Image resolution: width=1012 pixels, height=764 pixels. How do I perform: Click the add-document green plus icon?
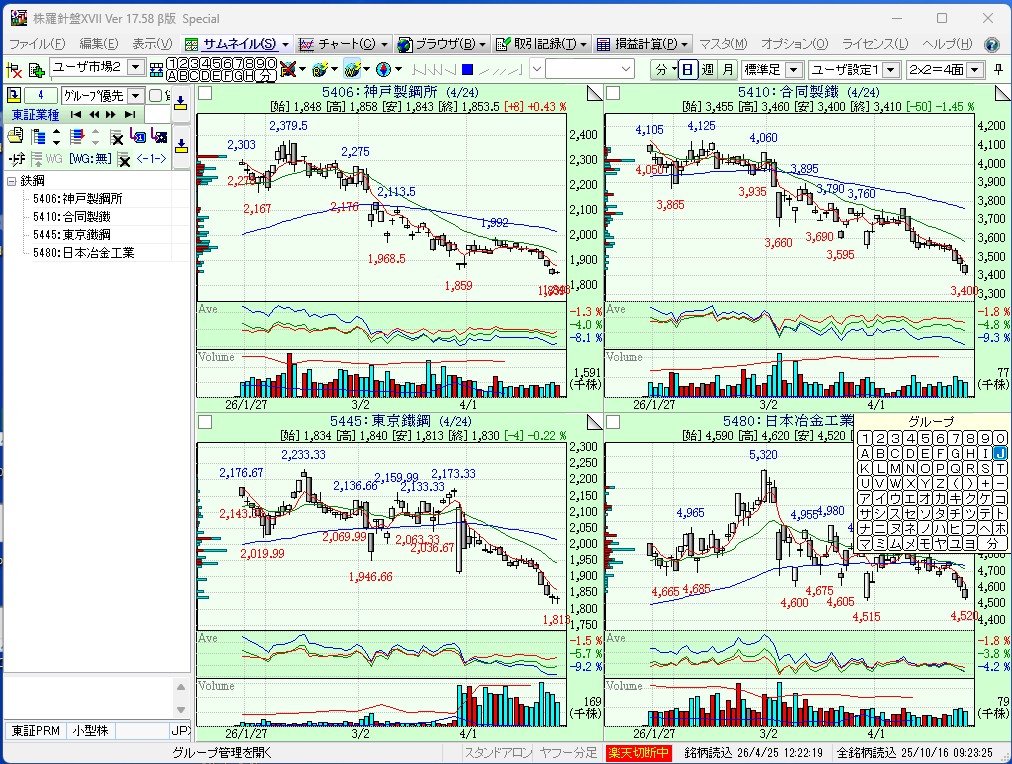(x=37, y=69)
